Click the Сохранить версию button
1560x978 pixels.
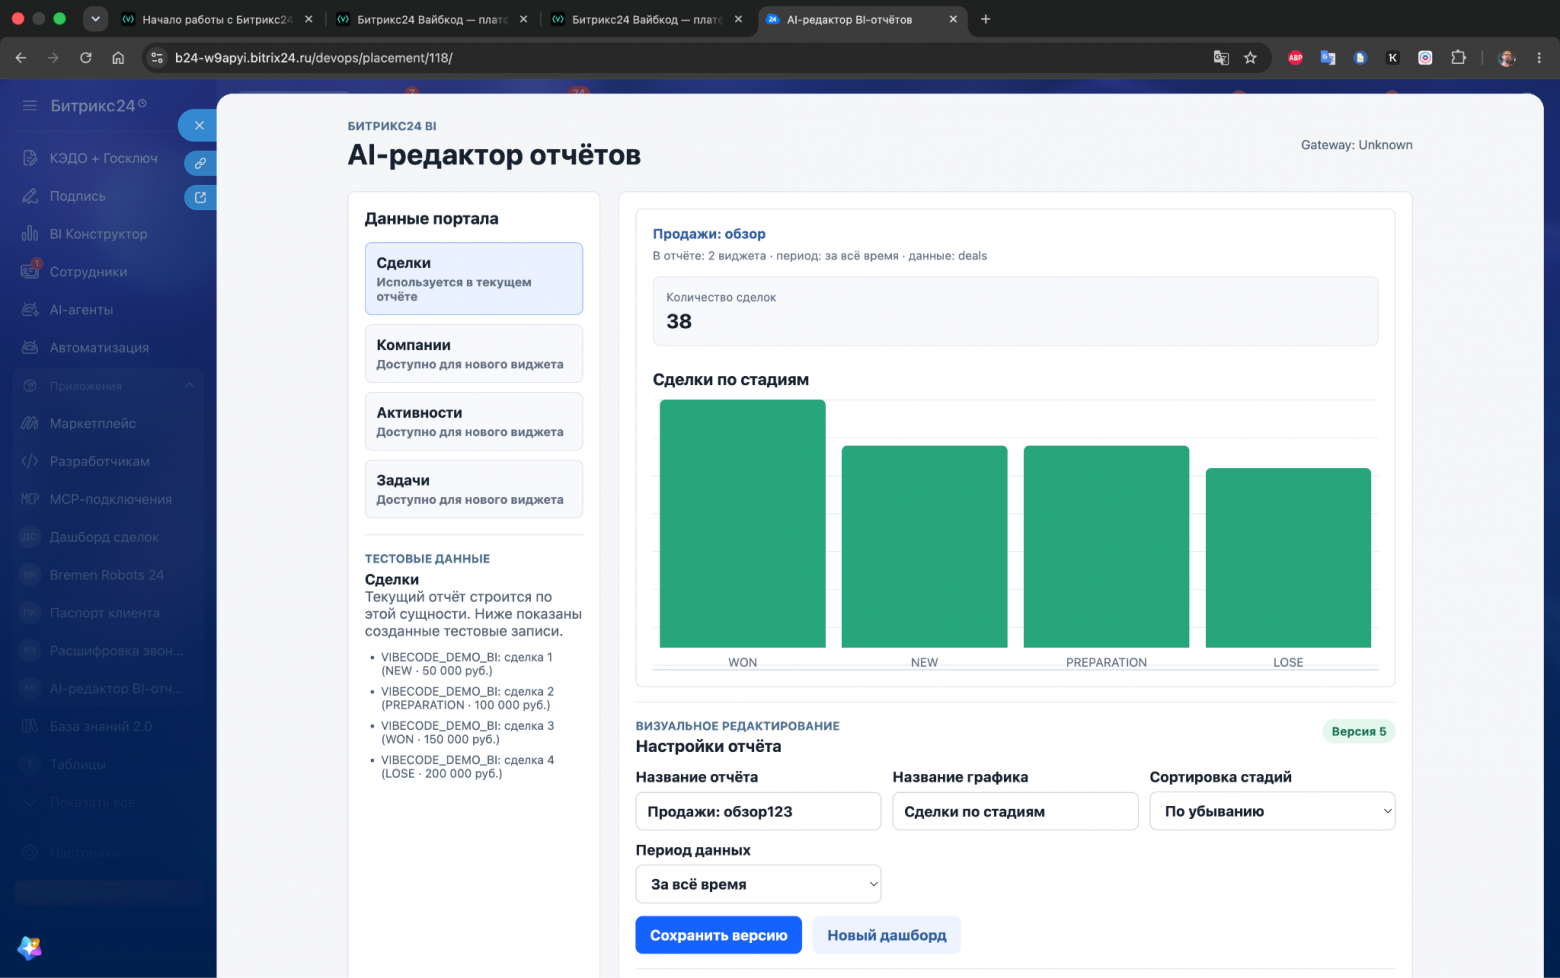(x=719, y=935)
